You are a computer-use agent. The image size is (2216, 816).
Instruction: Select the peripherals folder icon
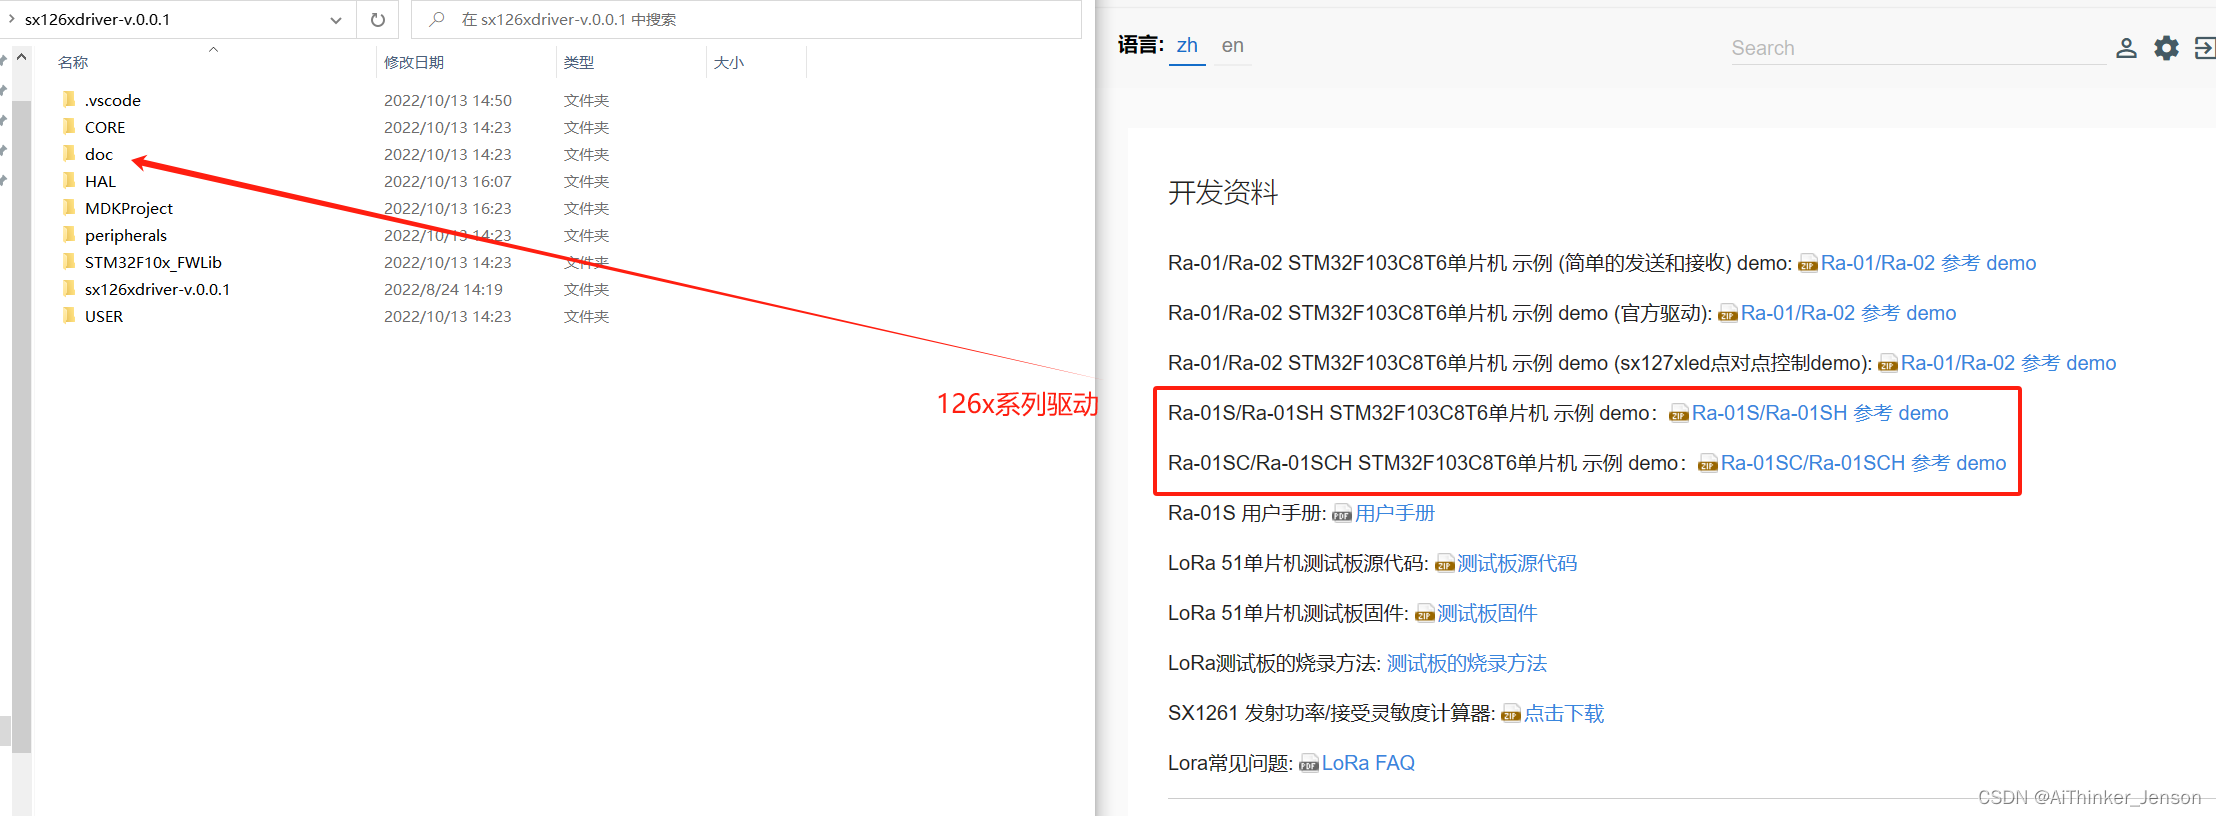[69, 234]
